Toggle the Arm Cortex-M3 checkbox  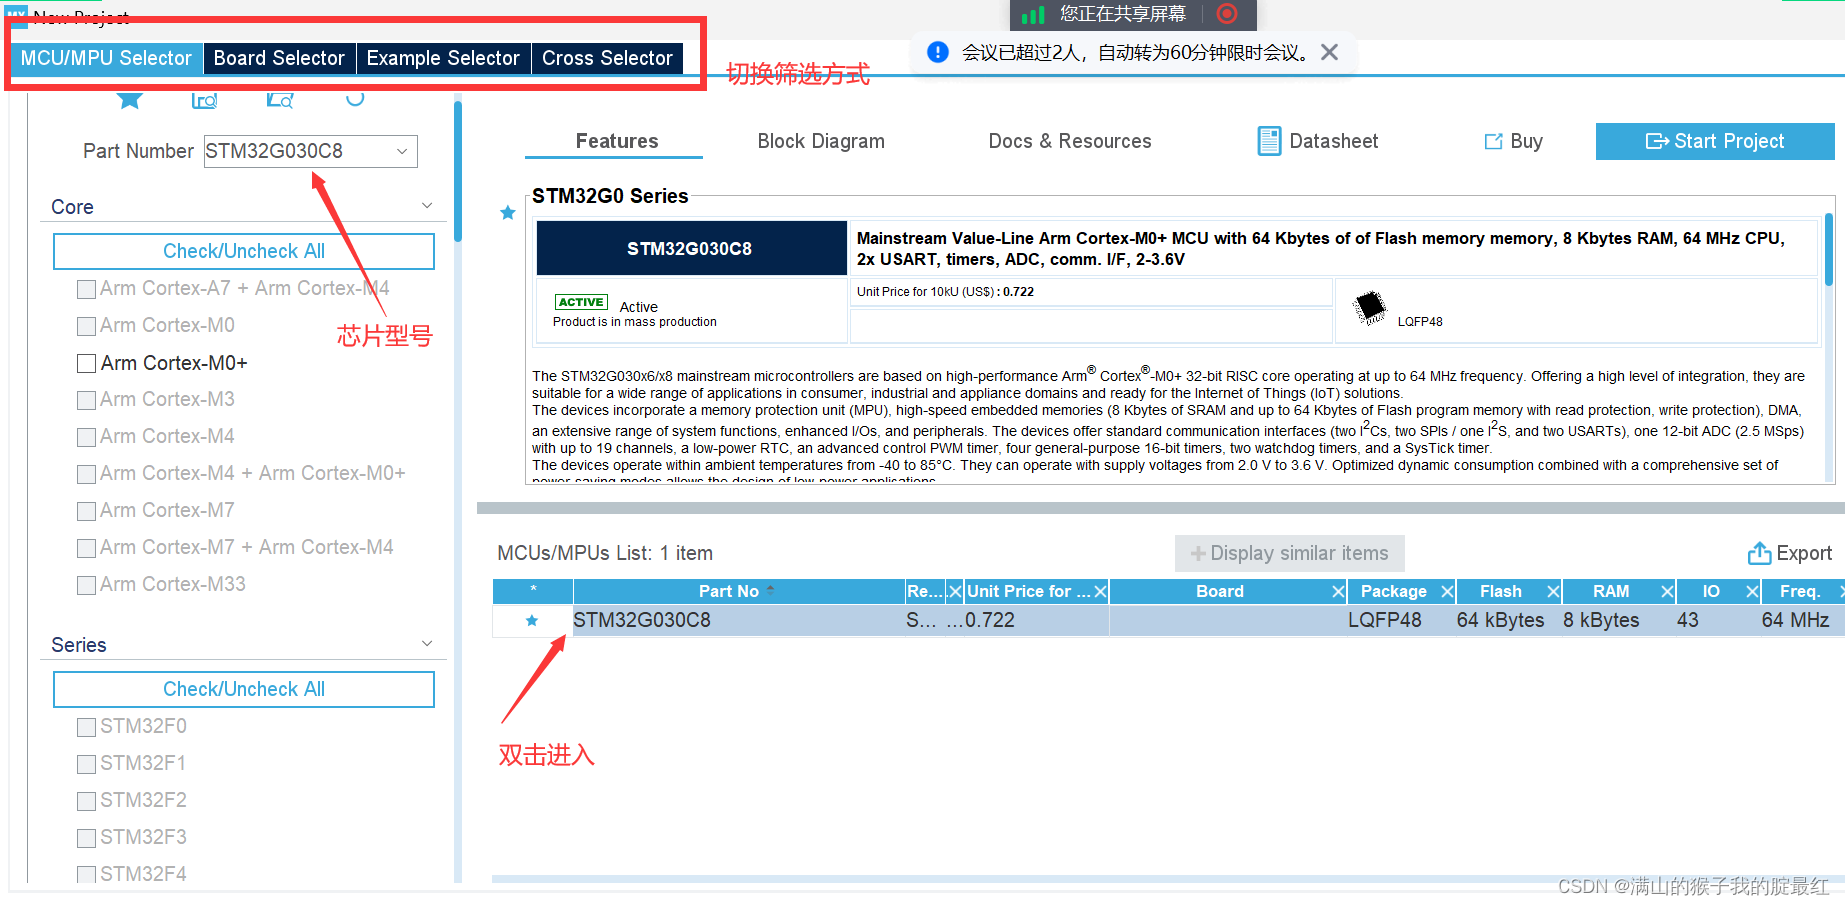point(86,400)
